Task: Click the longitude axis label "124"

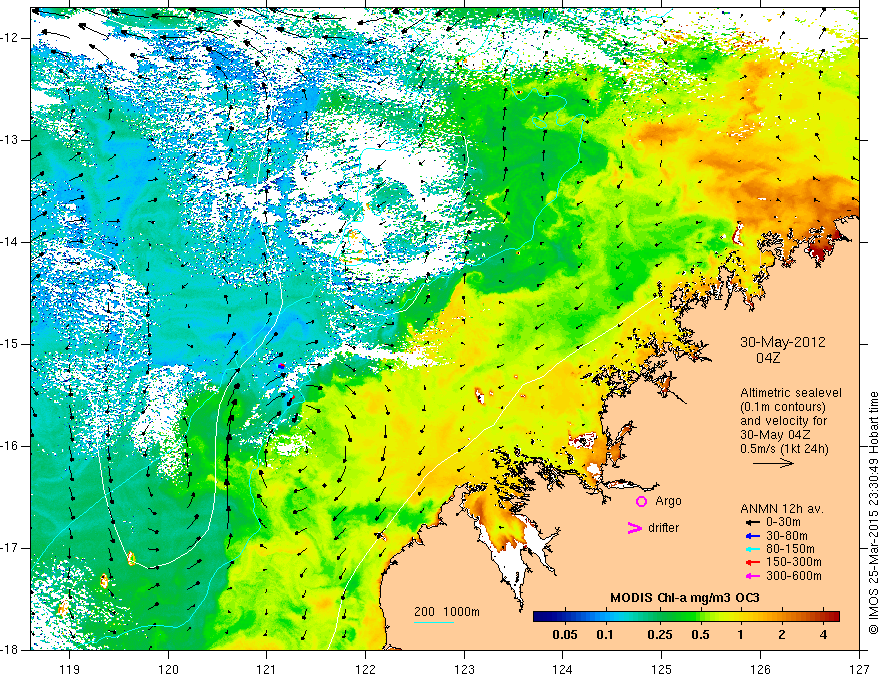Action: coord(563,669)
